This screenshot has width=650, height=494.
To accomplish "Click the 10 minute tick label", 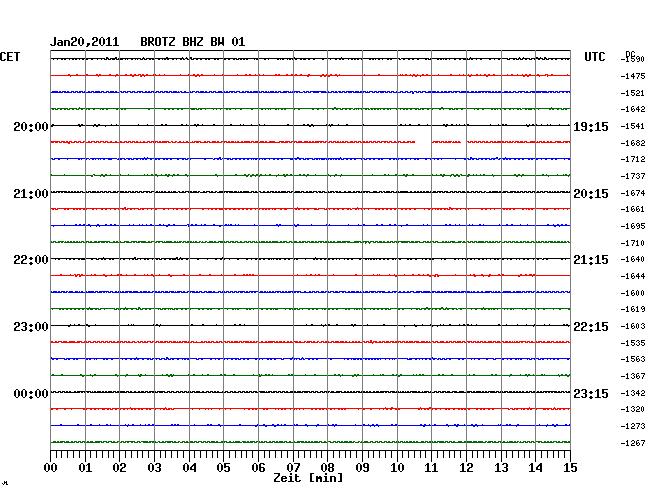I will click(396, 467).
